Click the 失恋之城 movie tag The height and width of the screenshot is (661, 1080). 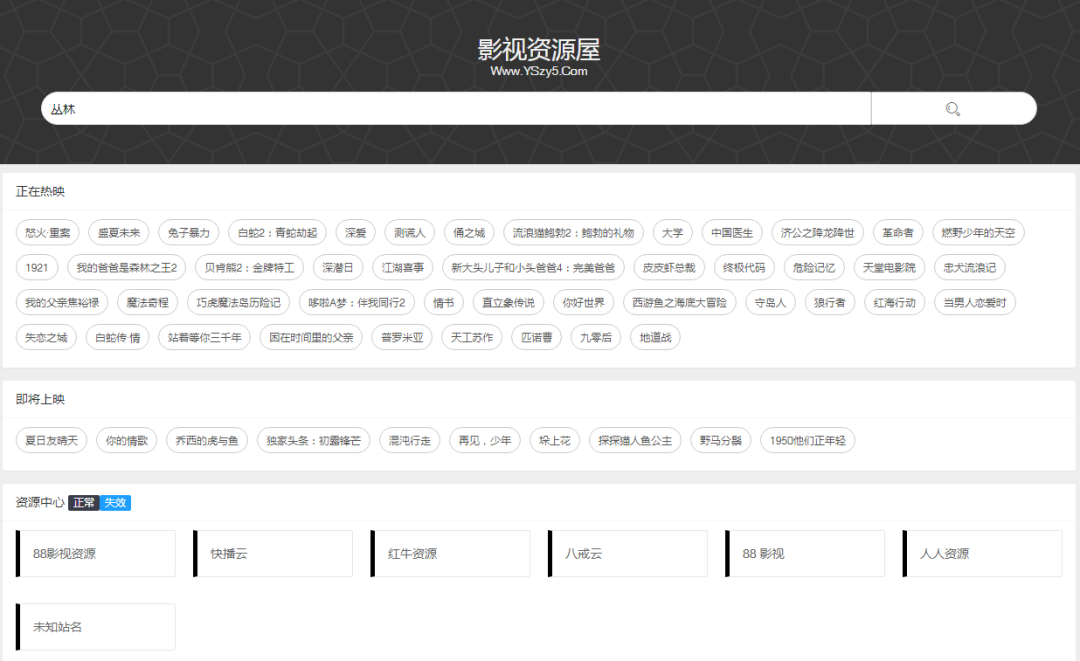(x=46, y=337)
